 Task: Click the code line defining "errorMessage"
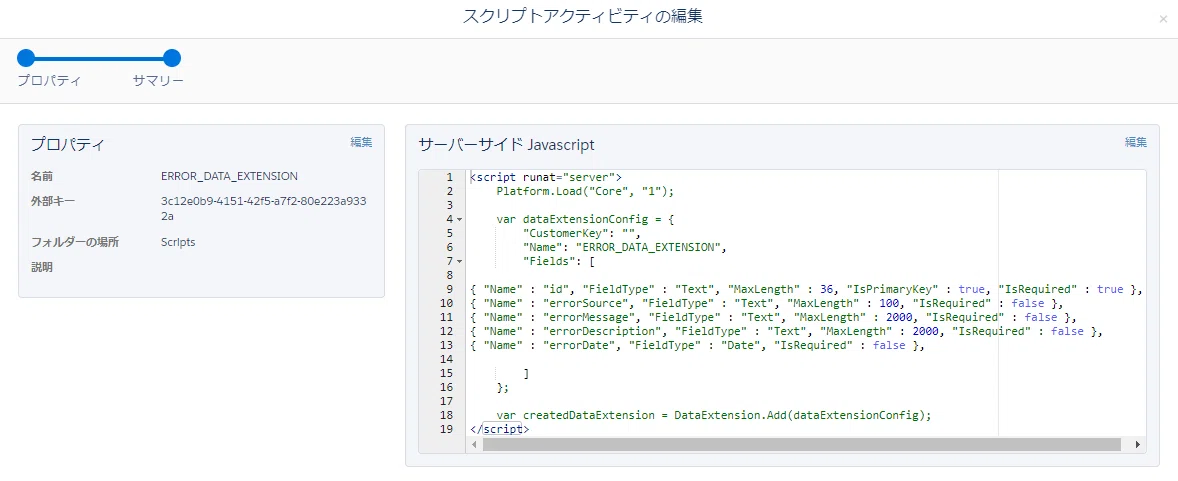coord(773,317)
